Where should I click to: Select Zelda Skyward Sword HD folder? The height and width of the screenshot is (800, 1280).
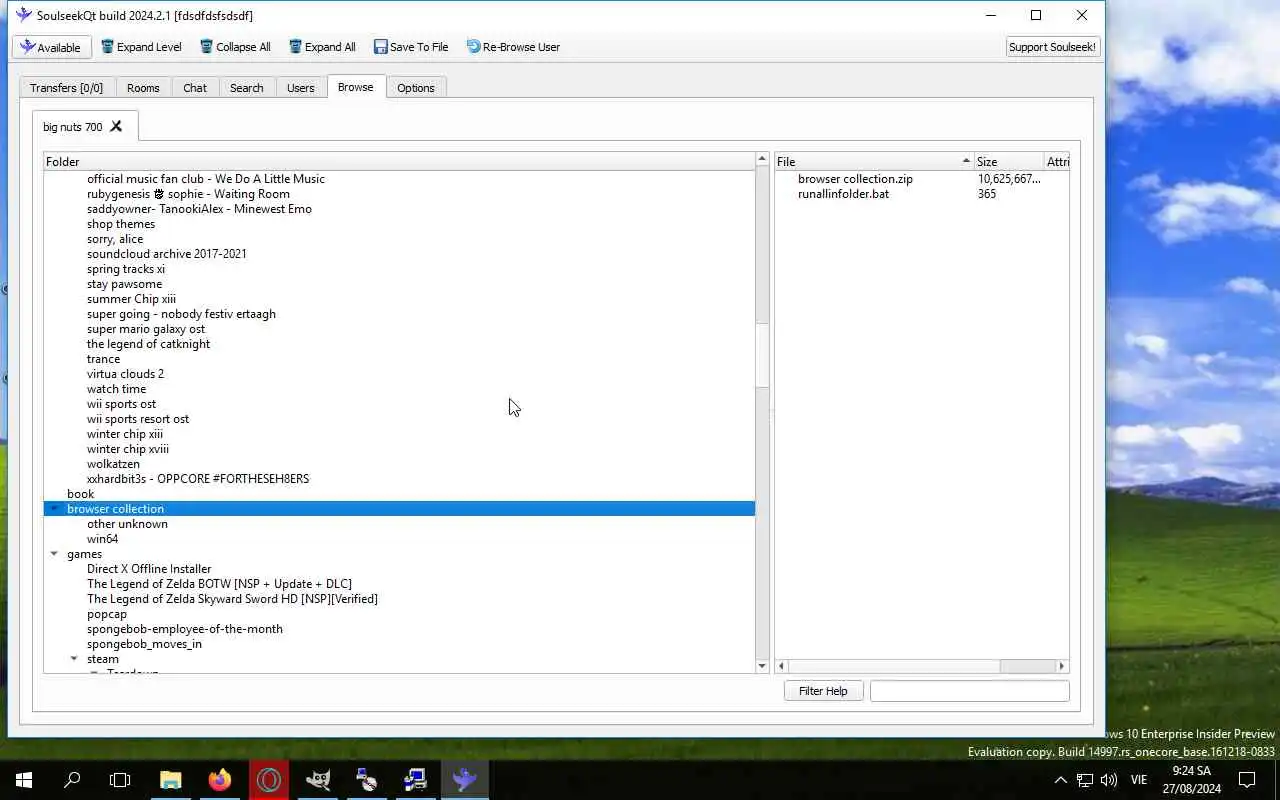pos(232,599)
